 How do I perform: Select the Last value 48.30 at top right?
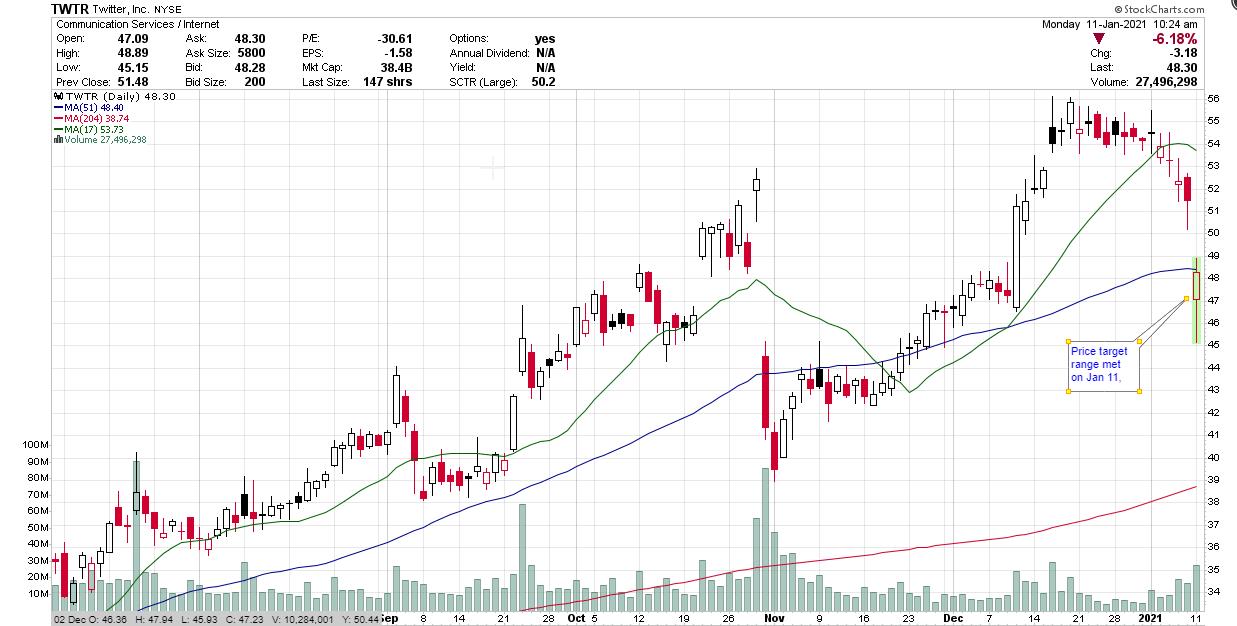(1182, 67)
